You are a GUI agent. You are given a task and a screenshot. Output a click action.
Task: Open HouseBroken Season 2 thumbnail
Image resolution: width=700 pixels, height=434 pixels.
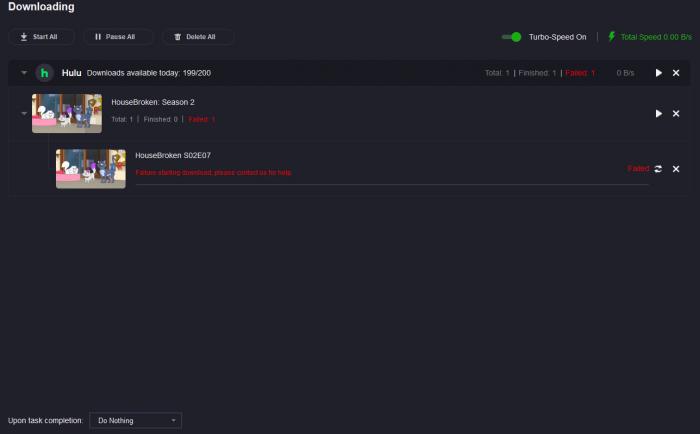(67, 113)
